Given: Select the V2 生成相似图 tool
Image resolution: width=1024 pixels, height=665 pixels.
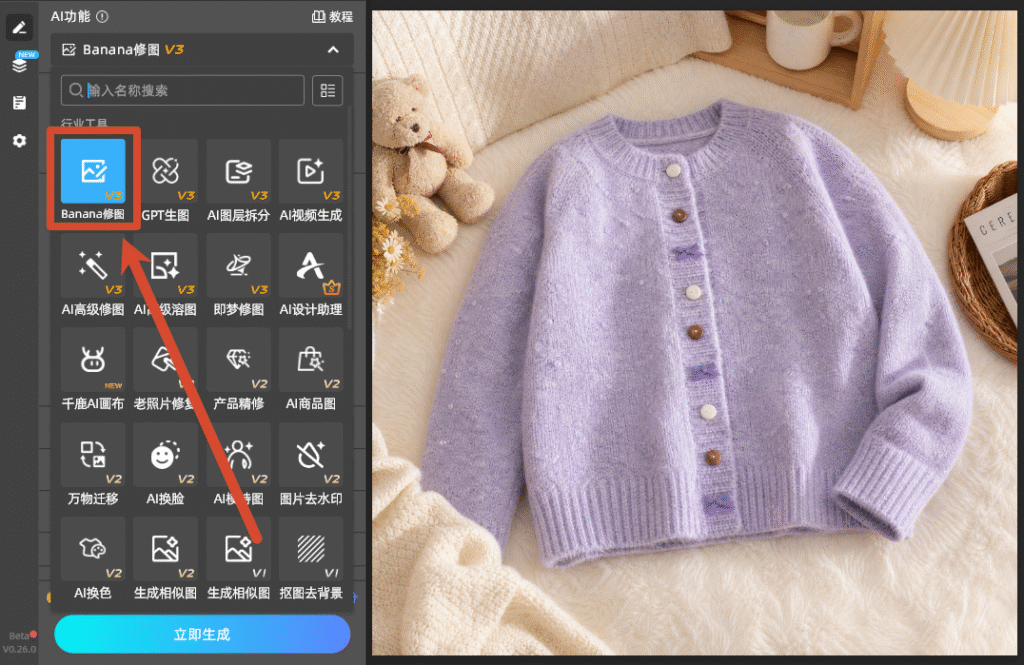Looking at the screenshot, I should tap(165, 549).
